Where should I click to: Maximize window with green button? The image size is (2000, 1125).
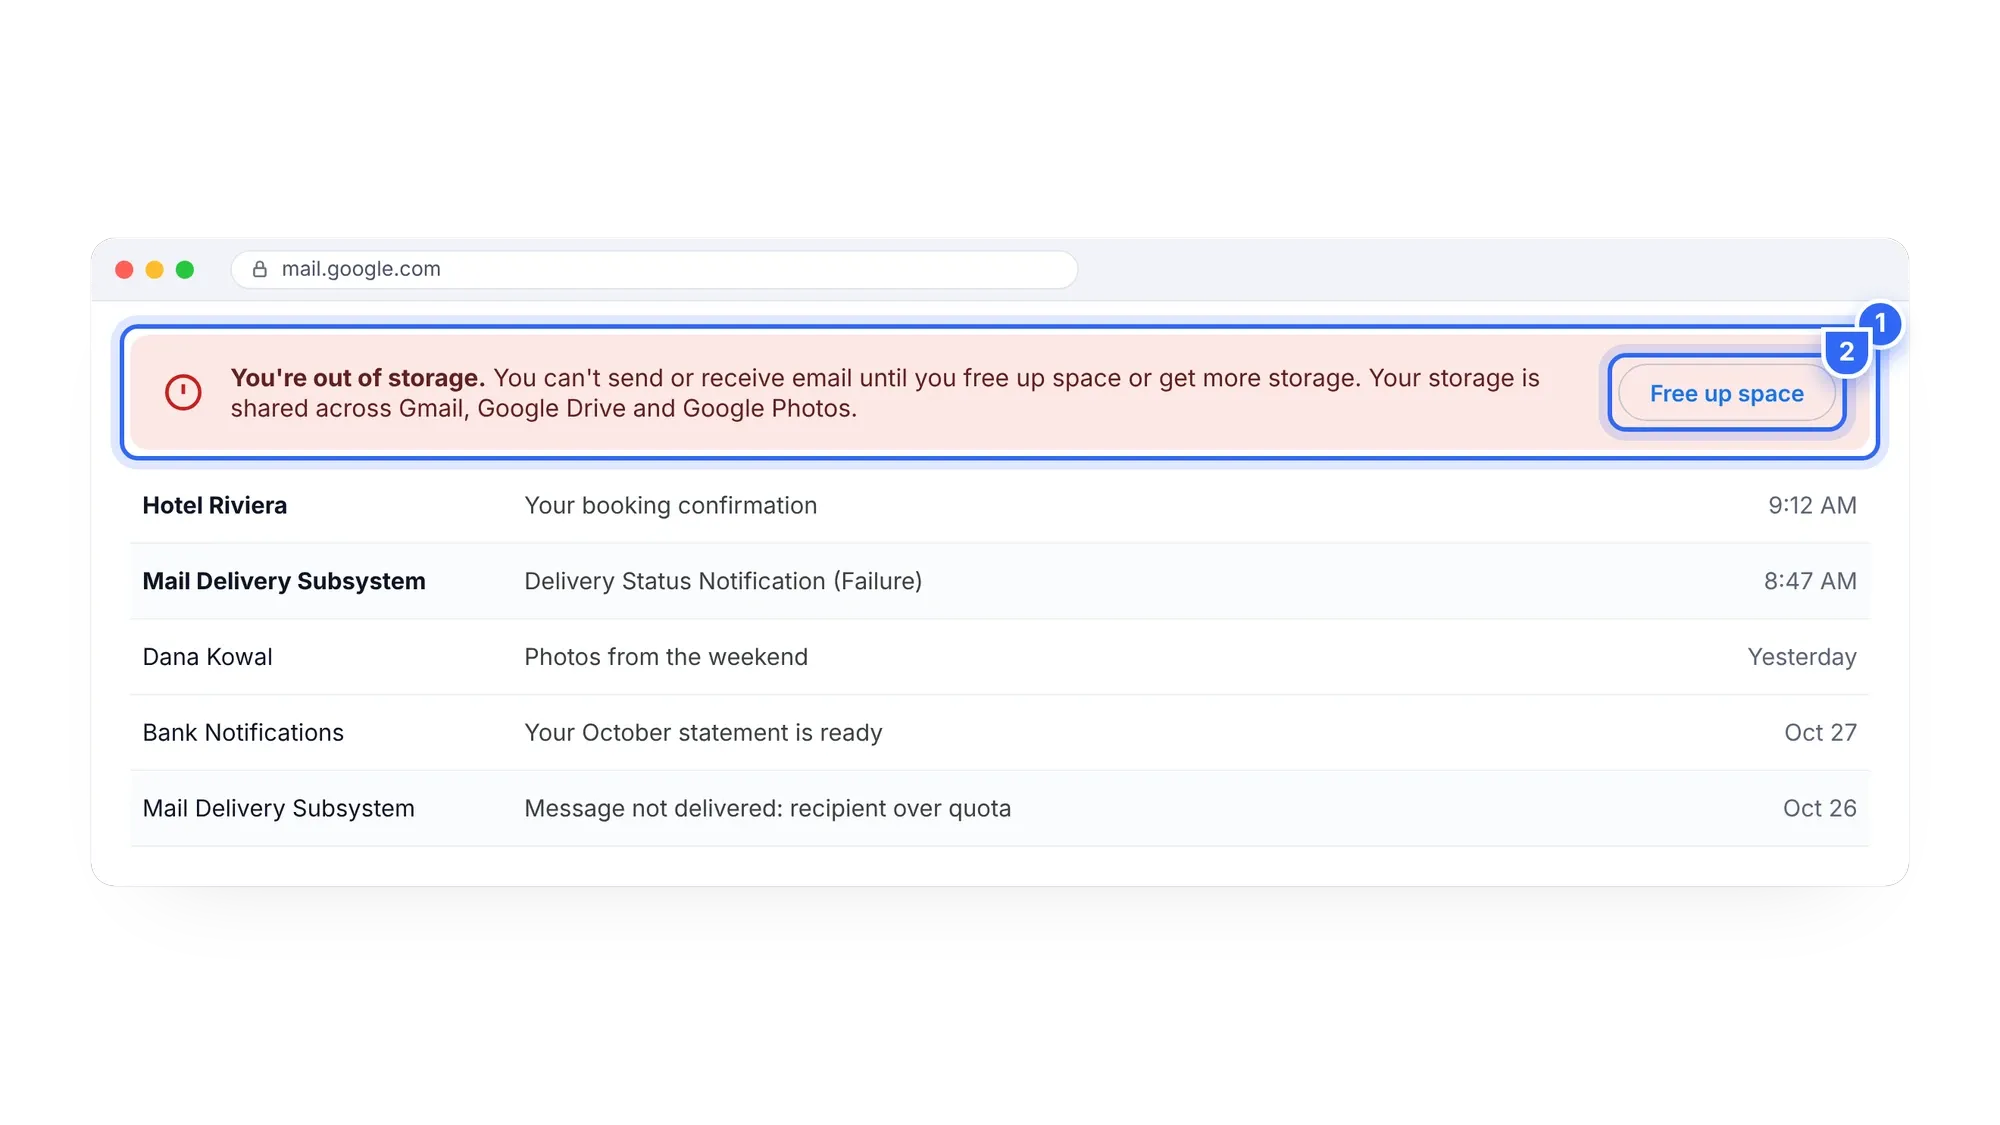pyautogui.click(x=185, y=269)
